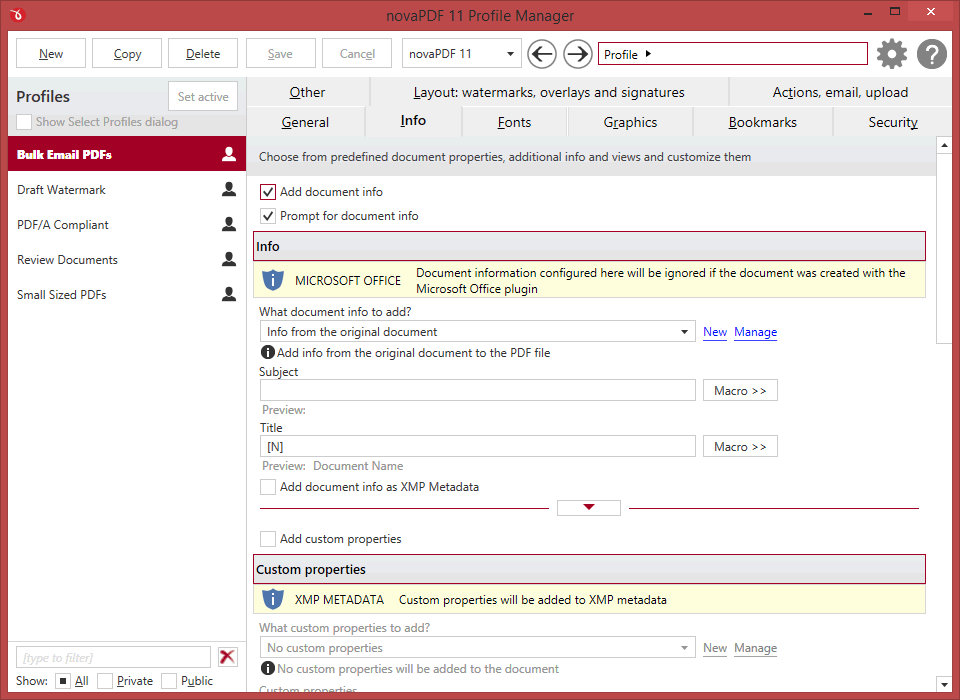Click the user icon beside Review Documents

229,259
